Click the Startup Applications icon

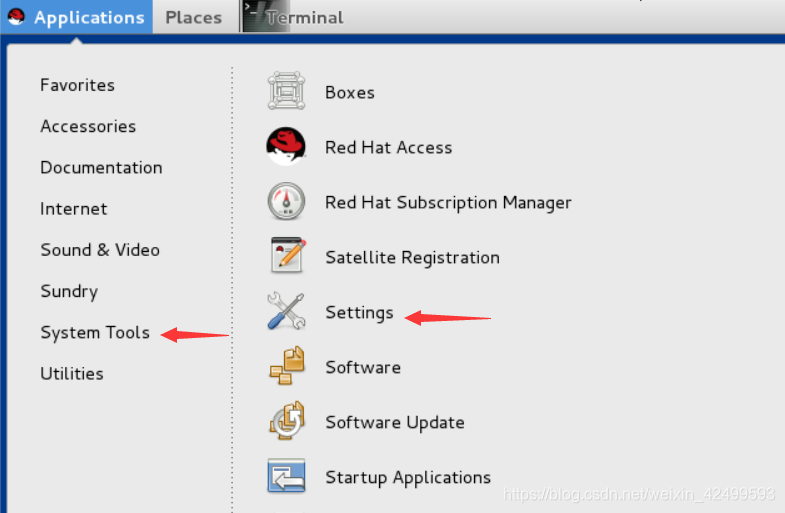[286, 476]
